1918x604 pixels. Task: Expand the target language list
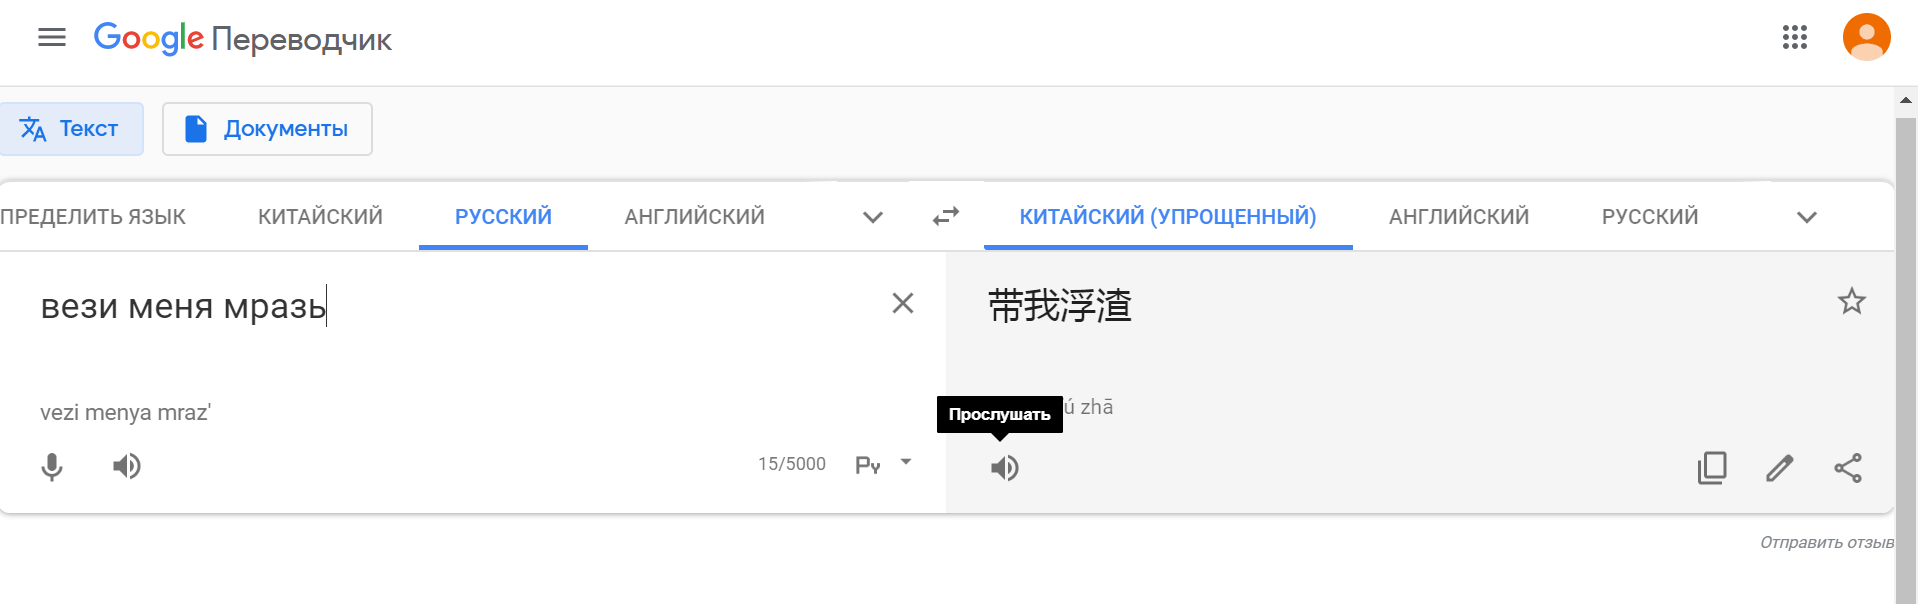coord(1807,217)
